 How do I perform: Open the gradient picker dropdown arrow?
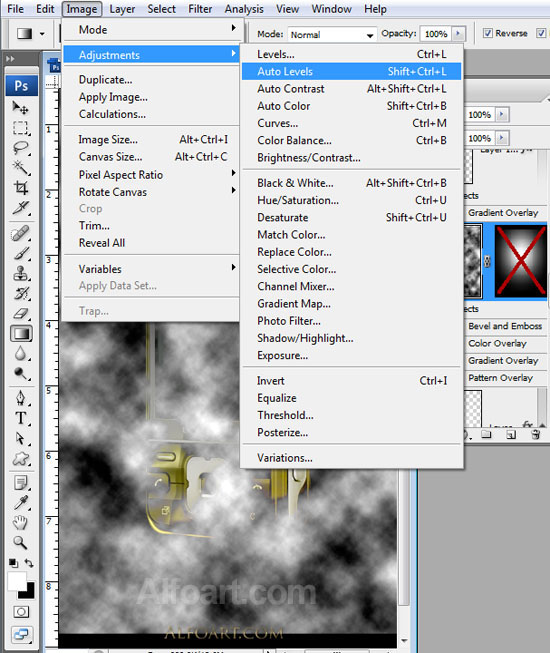click(42, 34)
